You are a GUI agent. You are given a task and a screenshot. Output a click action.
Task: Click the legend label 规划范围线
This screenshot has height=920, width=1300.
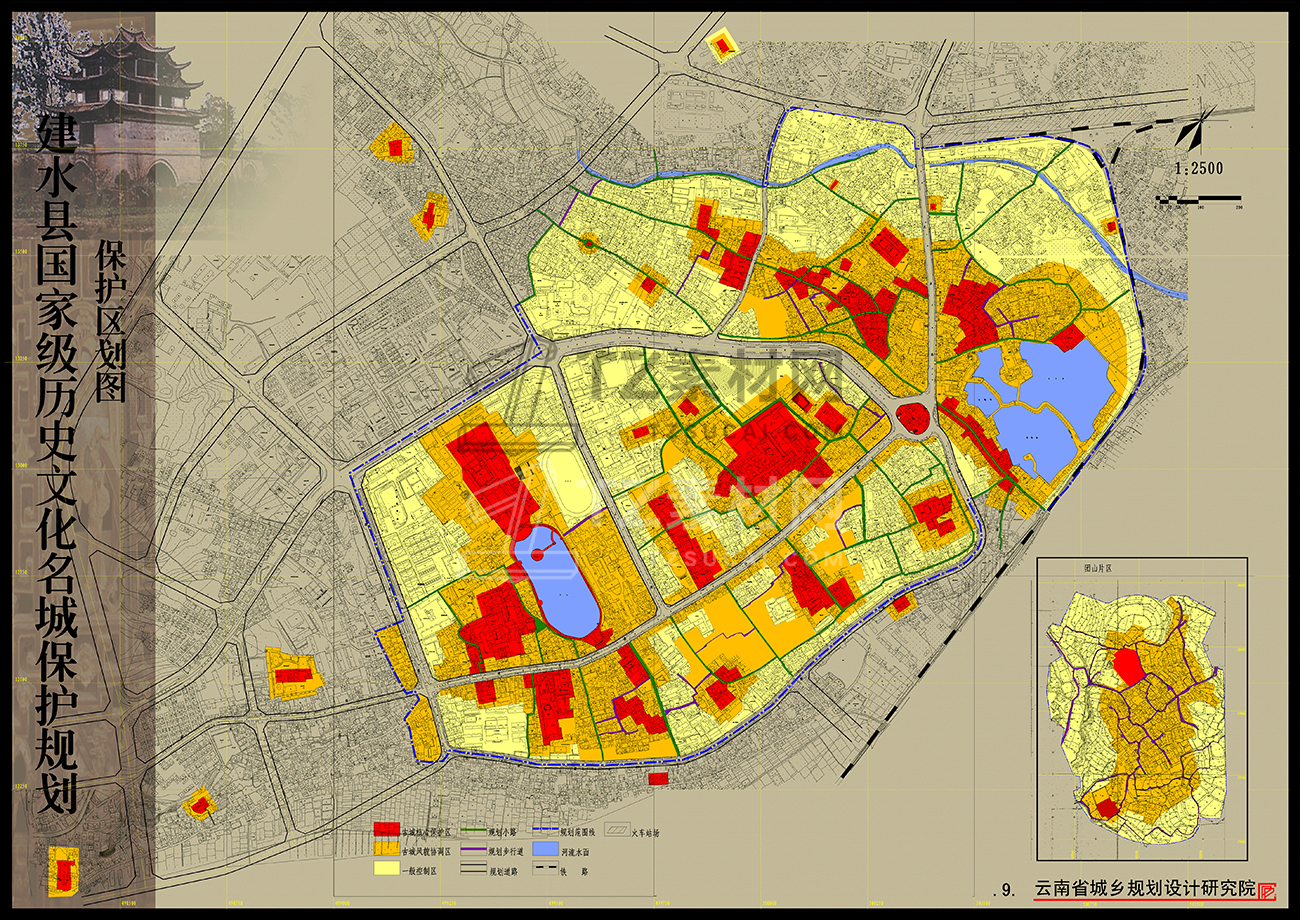(578, 832)
